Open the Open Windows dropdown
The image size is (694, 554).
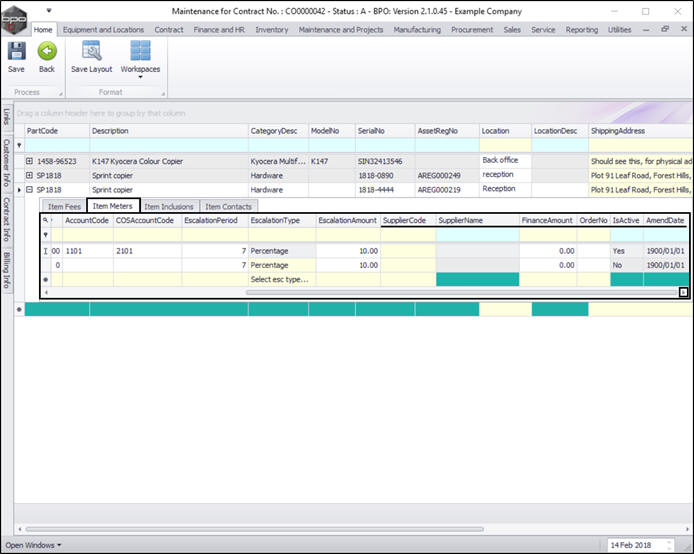point(34,545)
